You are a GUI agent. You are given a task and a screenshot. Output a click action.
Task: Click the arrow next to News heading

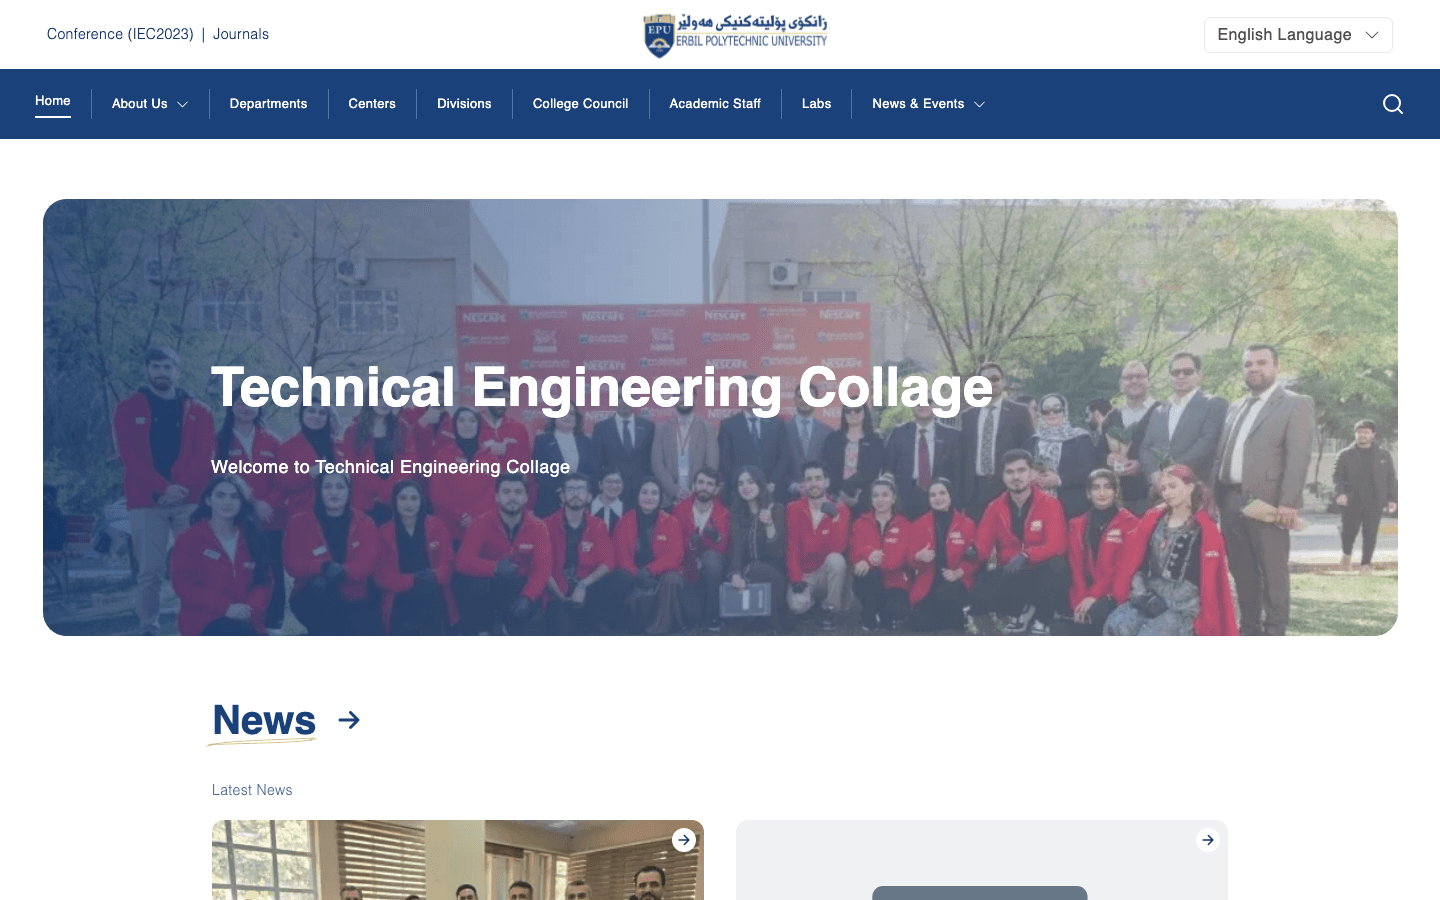click(x=349, y=720)
